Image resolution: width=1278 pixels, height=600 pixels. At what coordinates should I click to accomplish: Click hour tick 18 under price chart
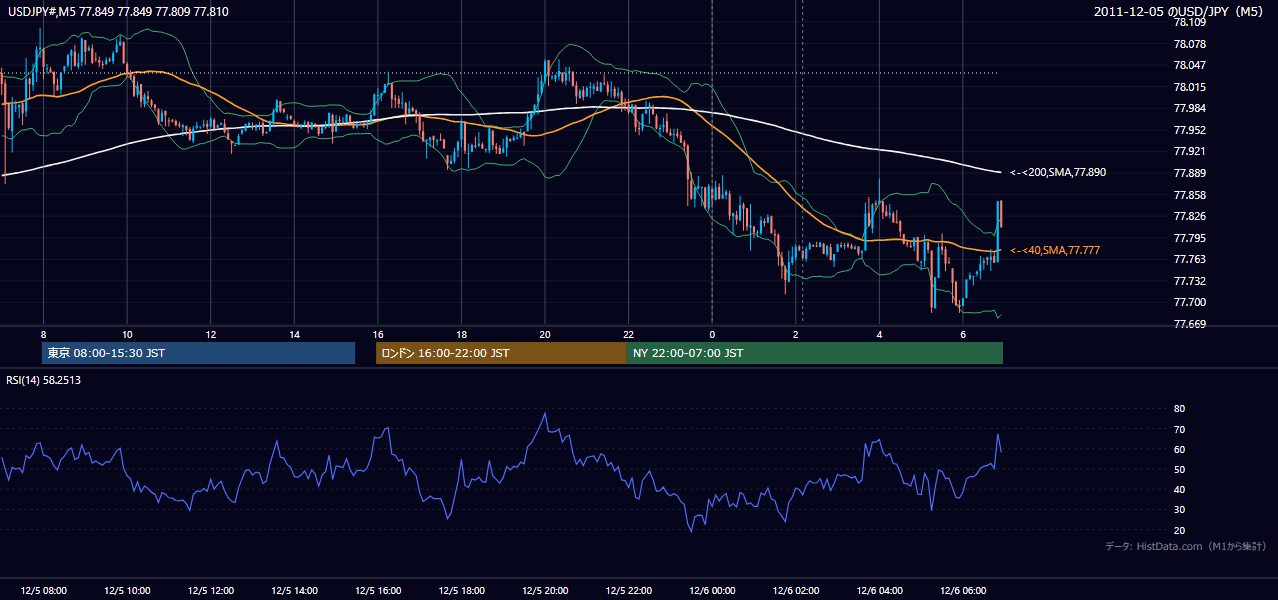click(x=461, y=334)
